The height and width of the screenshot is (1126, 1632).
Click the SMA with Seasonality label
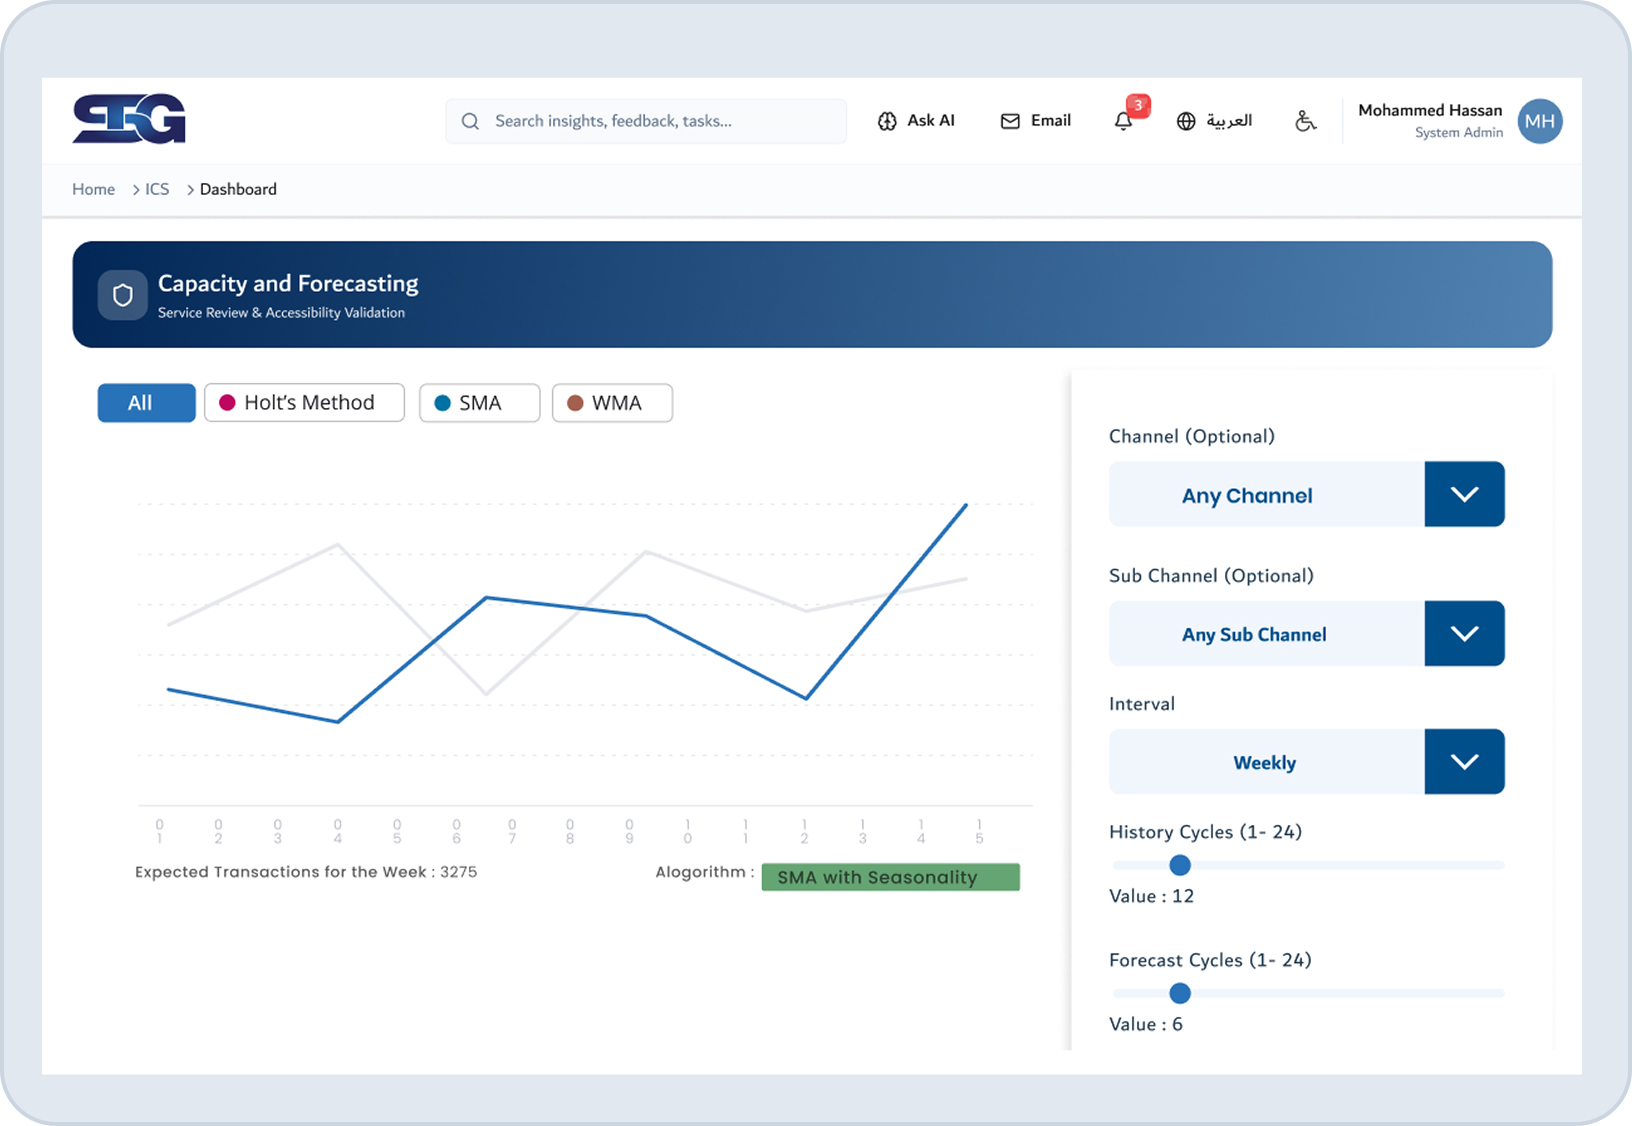pyautogui.click(x=890, y=877)
